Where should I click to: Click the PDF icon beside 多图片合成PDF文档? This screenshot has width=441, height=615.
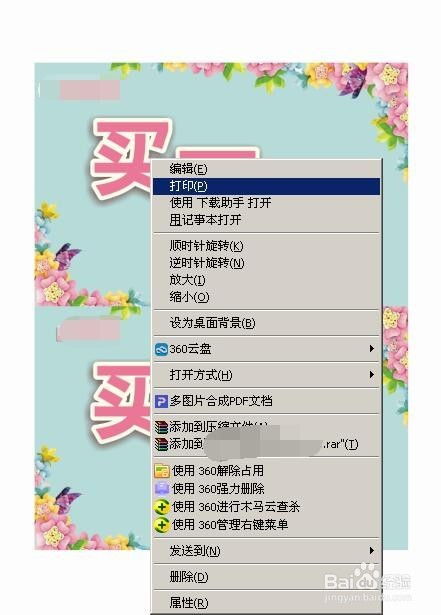click(x=161, y=401)
